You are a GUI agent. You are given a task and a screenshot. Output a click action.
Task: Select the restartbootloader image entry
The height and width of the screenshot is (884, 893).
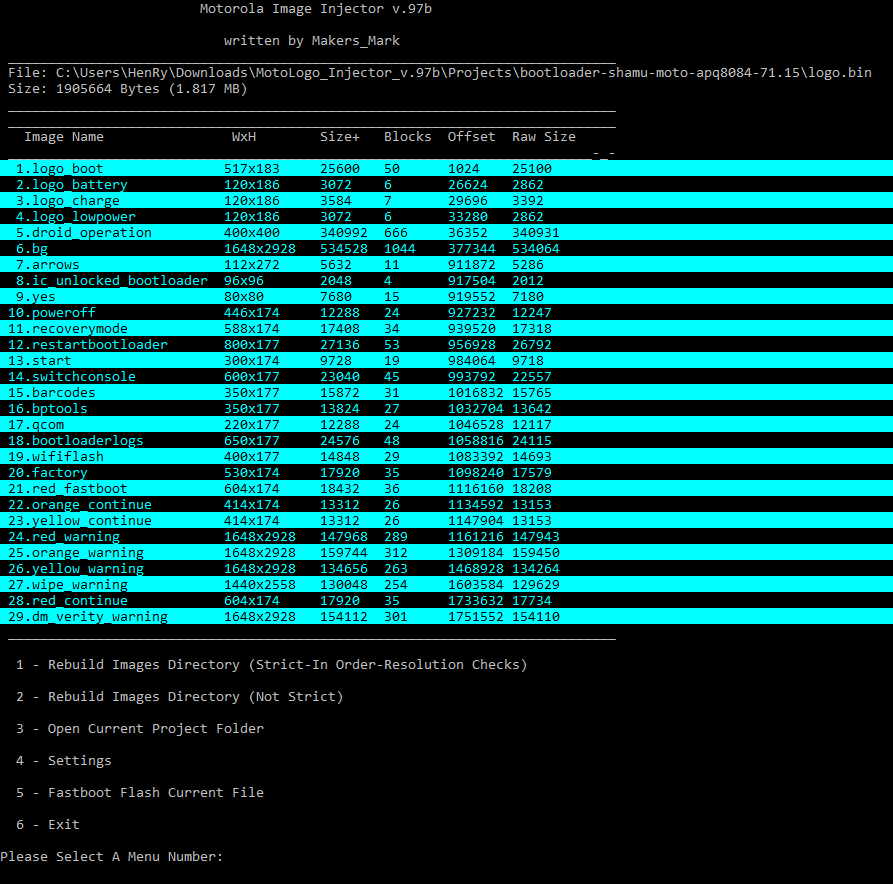click(x=88, y=345)
